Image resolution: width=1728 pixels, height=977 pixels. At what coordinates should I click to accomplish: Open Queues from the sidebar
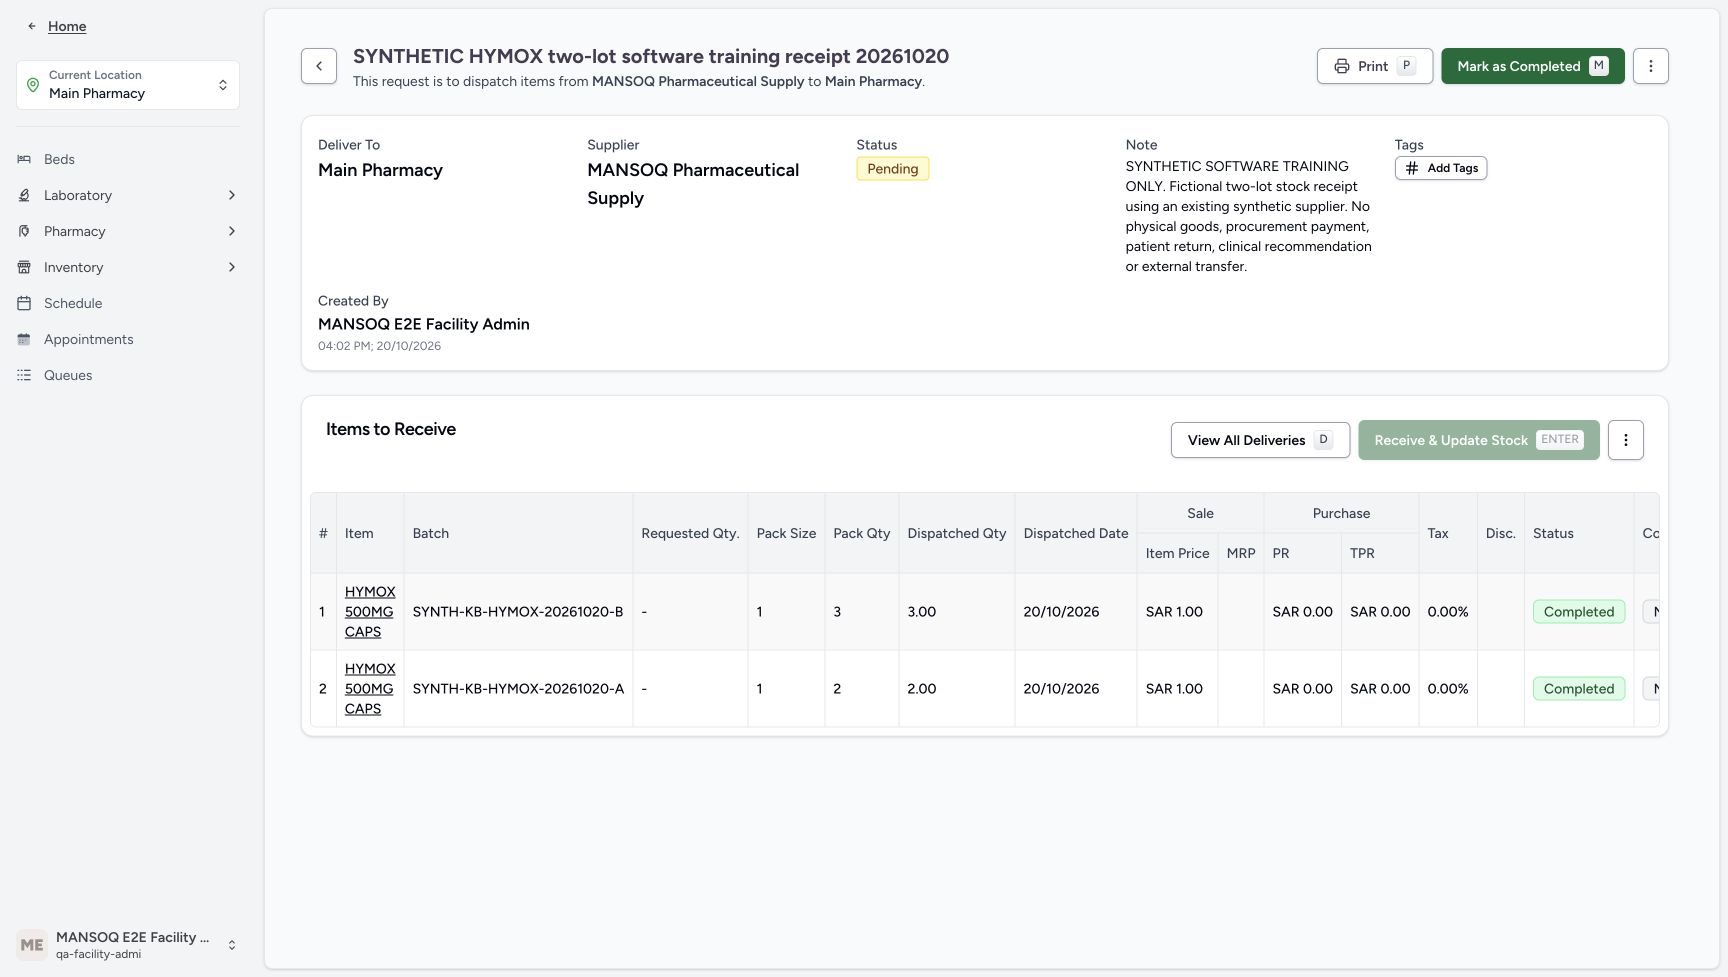[68, 375]
